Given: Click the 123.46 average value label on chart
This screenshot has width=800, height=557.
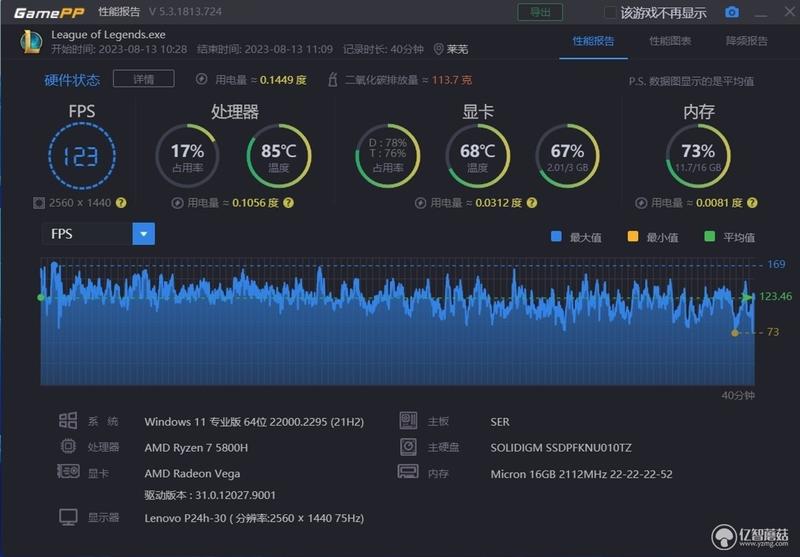Looking at the screenshot, I should tap(776, 296).
